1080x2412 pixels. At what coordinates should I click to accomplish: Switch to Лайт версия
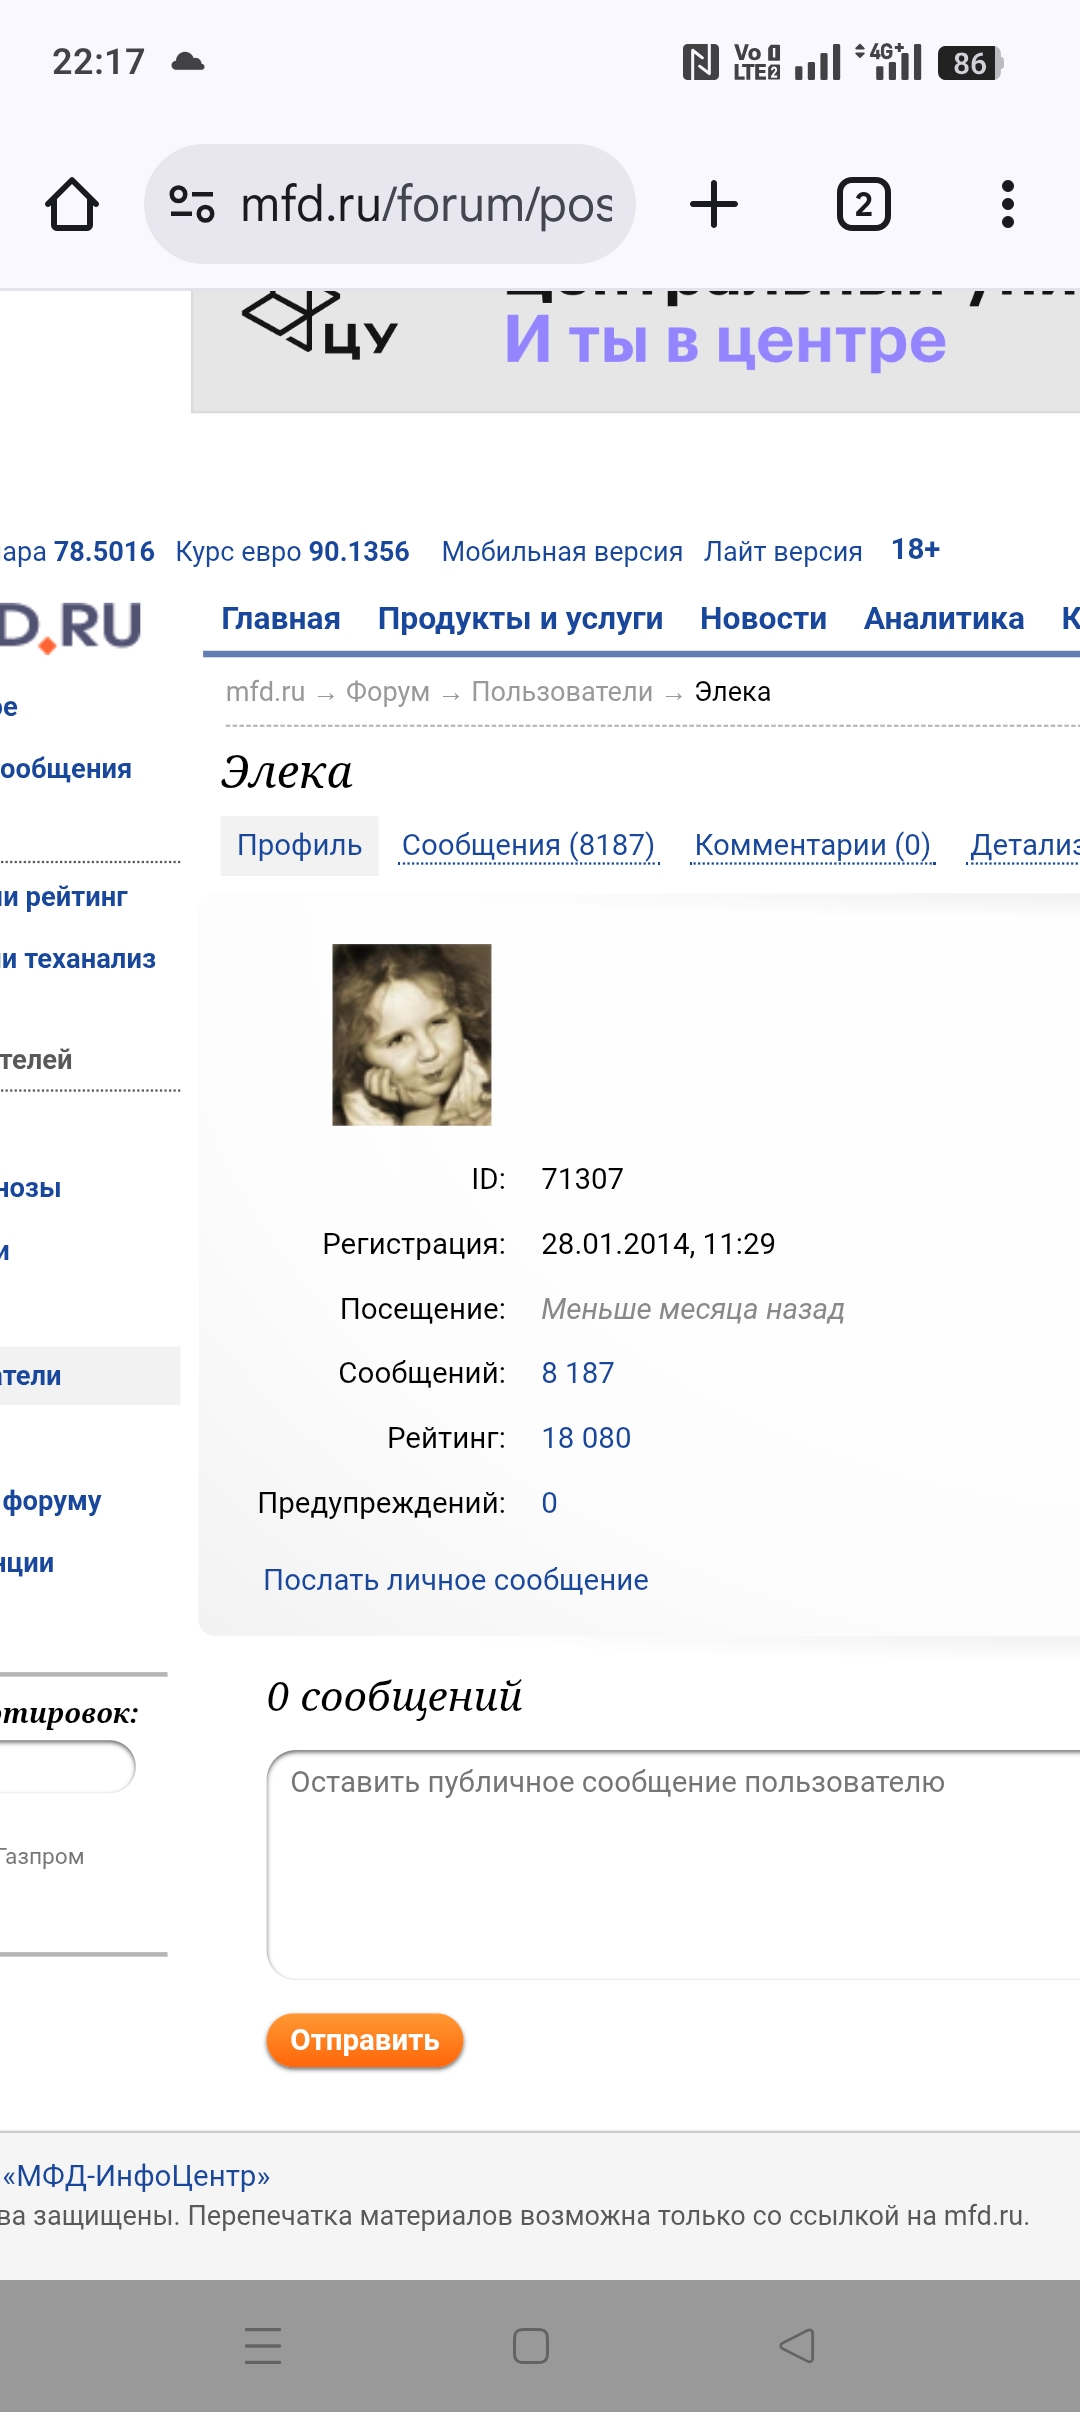(x=783, y=551)
